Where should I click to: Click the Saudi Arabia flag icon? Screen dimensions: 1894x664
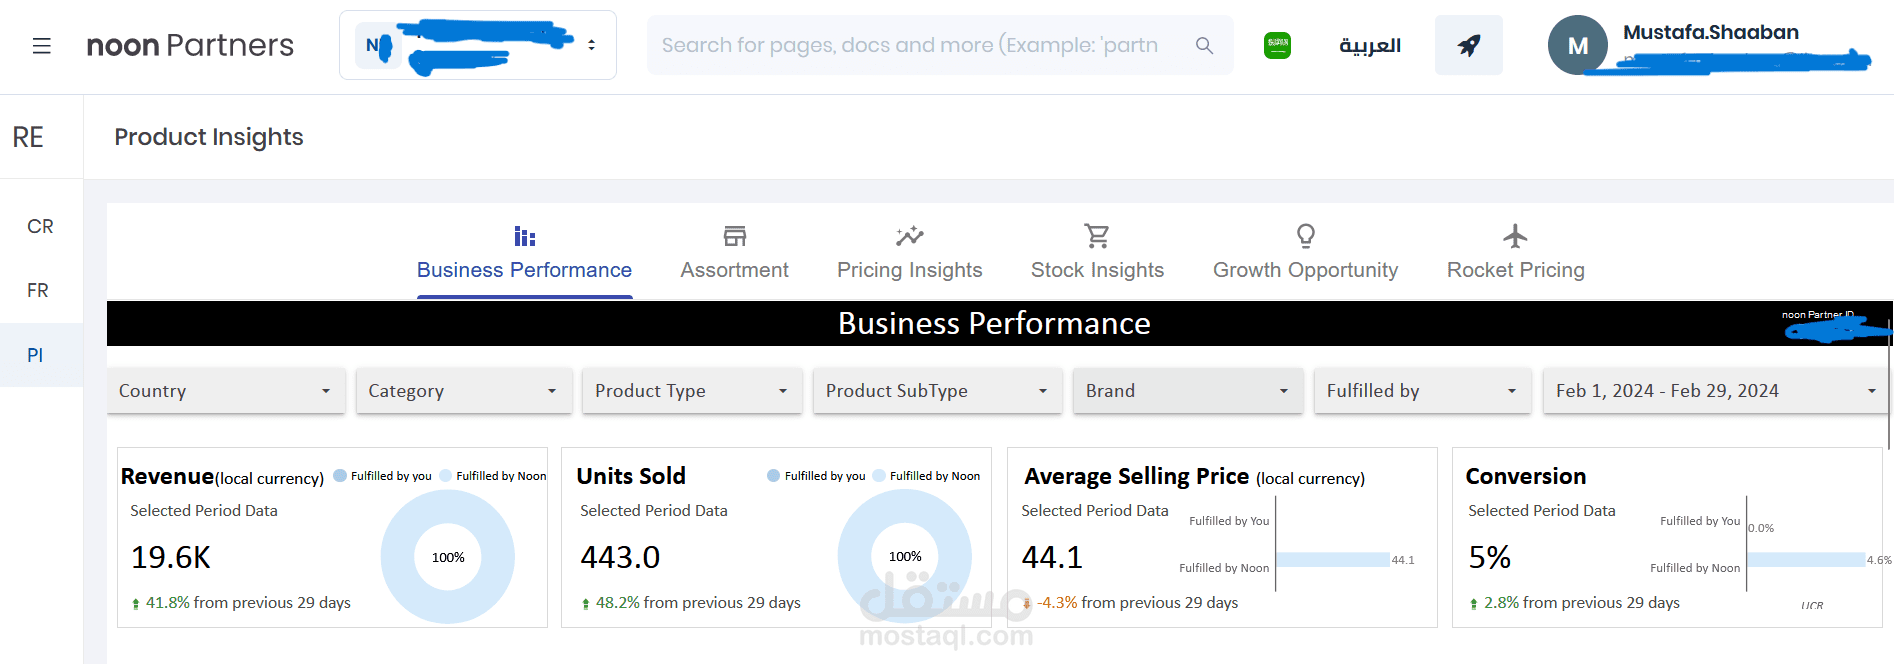[1277, 45]
